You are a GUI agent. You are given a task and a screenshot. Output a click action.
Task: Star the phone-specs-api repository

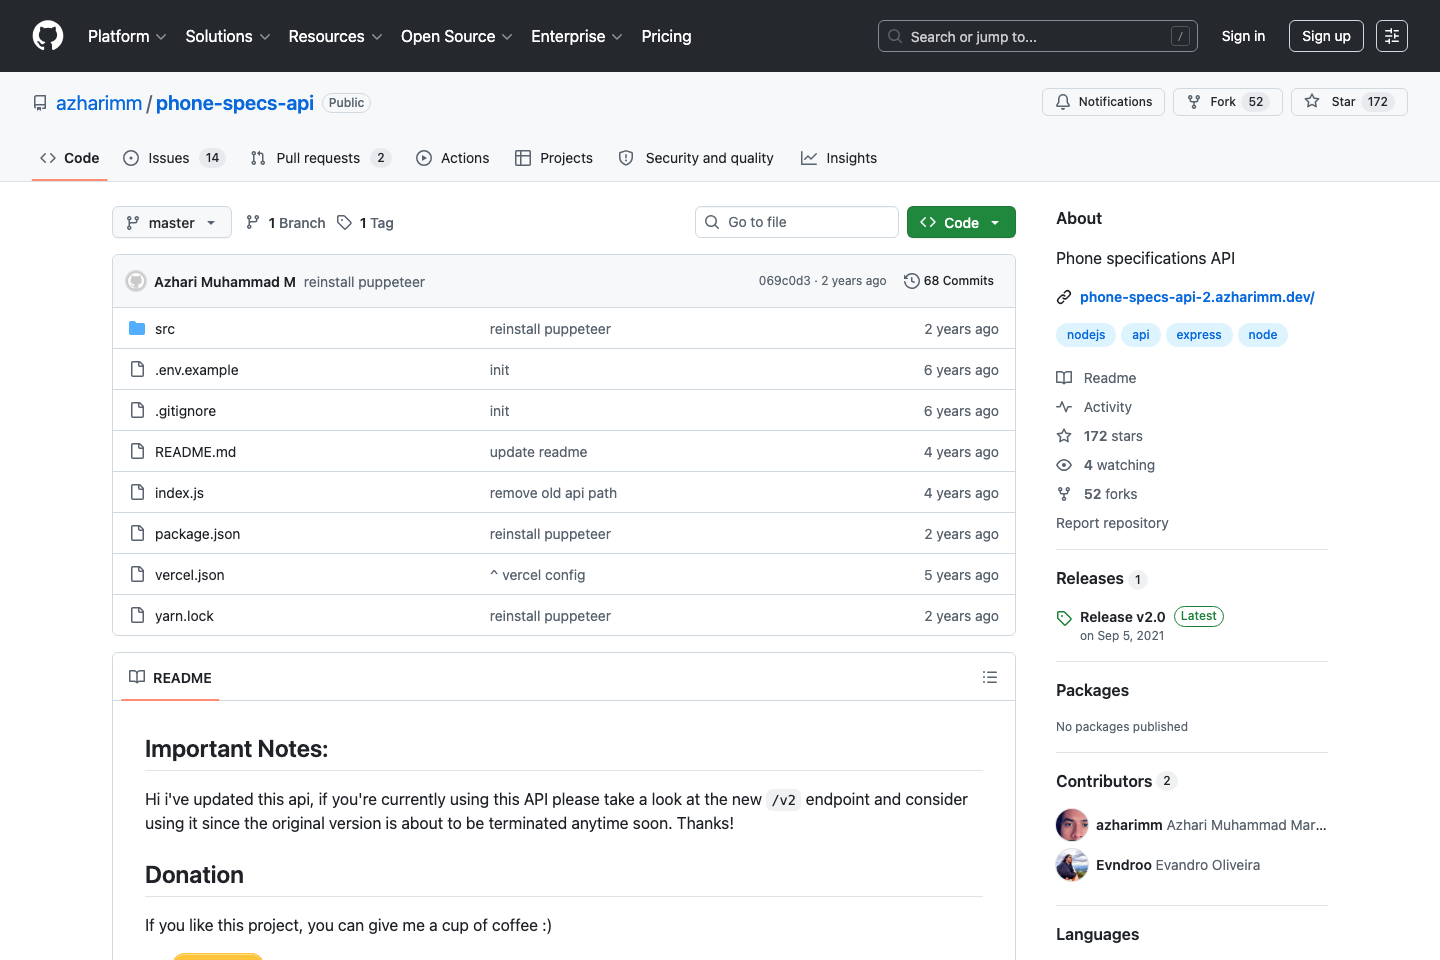coord(1348,102)
